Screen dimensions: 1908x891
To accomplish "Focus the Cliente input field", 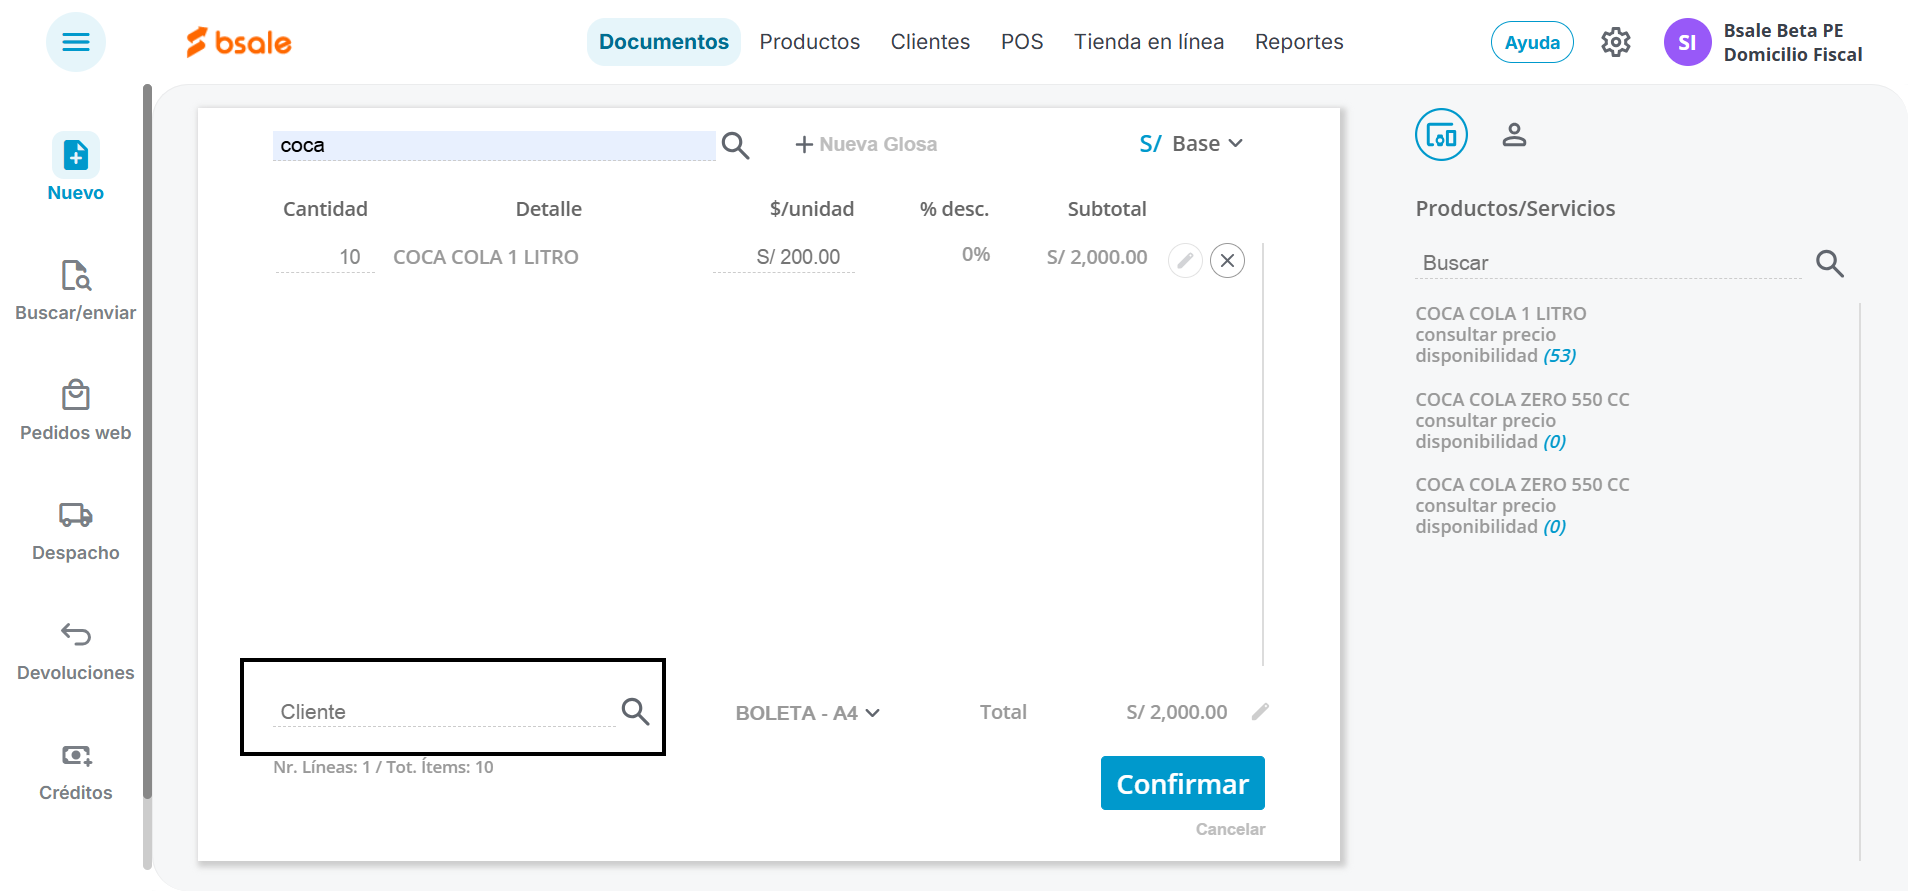I will [444, 712].
